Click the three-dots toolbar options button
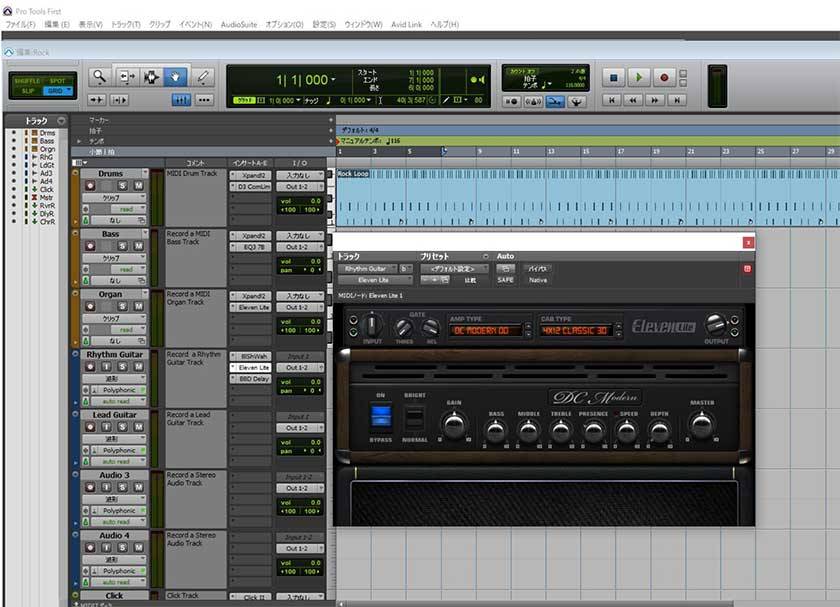Screen dimensions: 840x607 tap(204, 100)
